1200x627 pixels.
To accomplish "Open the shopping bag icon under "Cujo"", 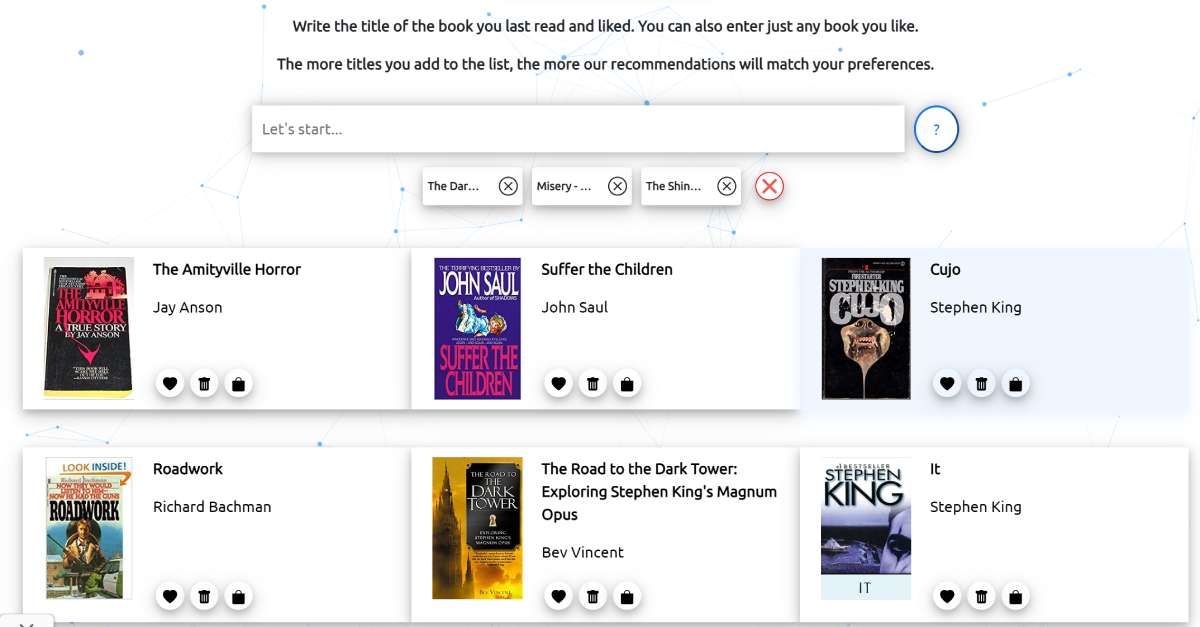I will [x=1016, y=383].
